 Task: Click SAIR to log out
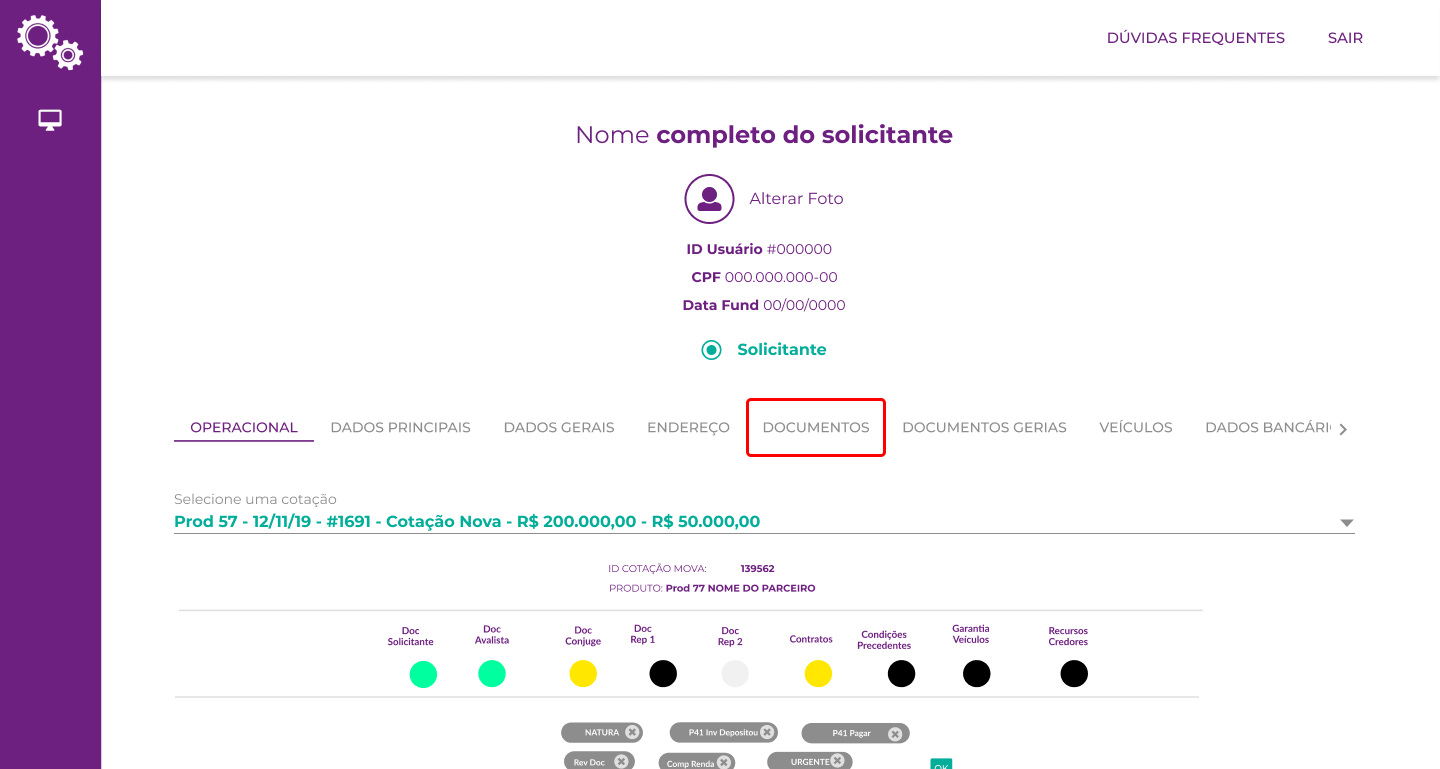[1345, 38]
